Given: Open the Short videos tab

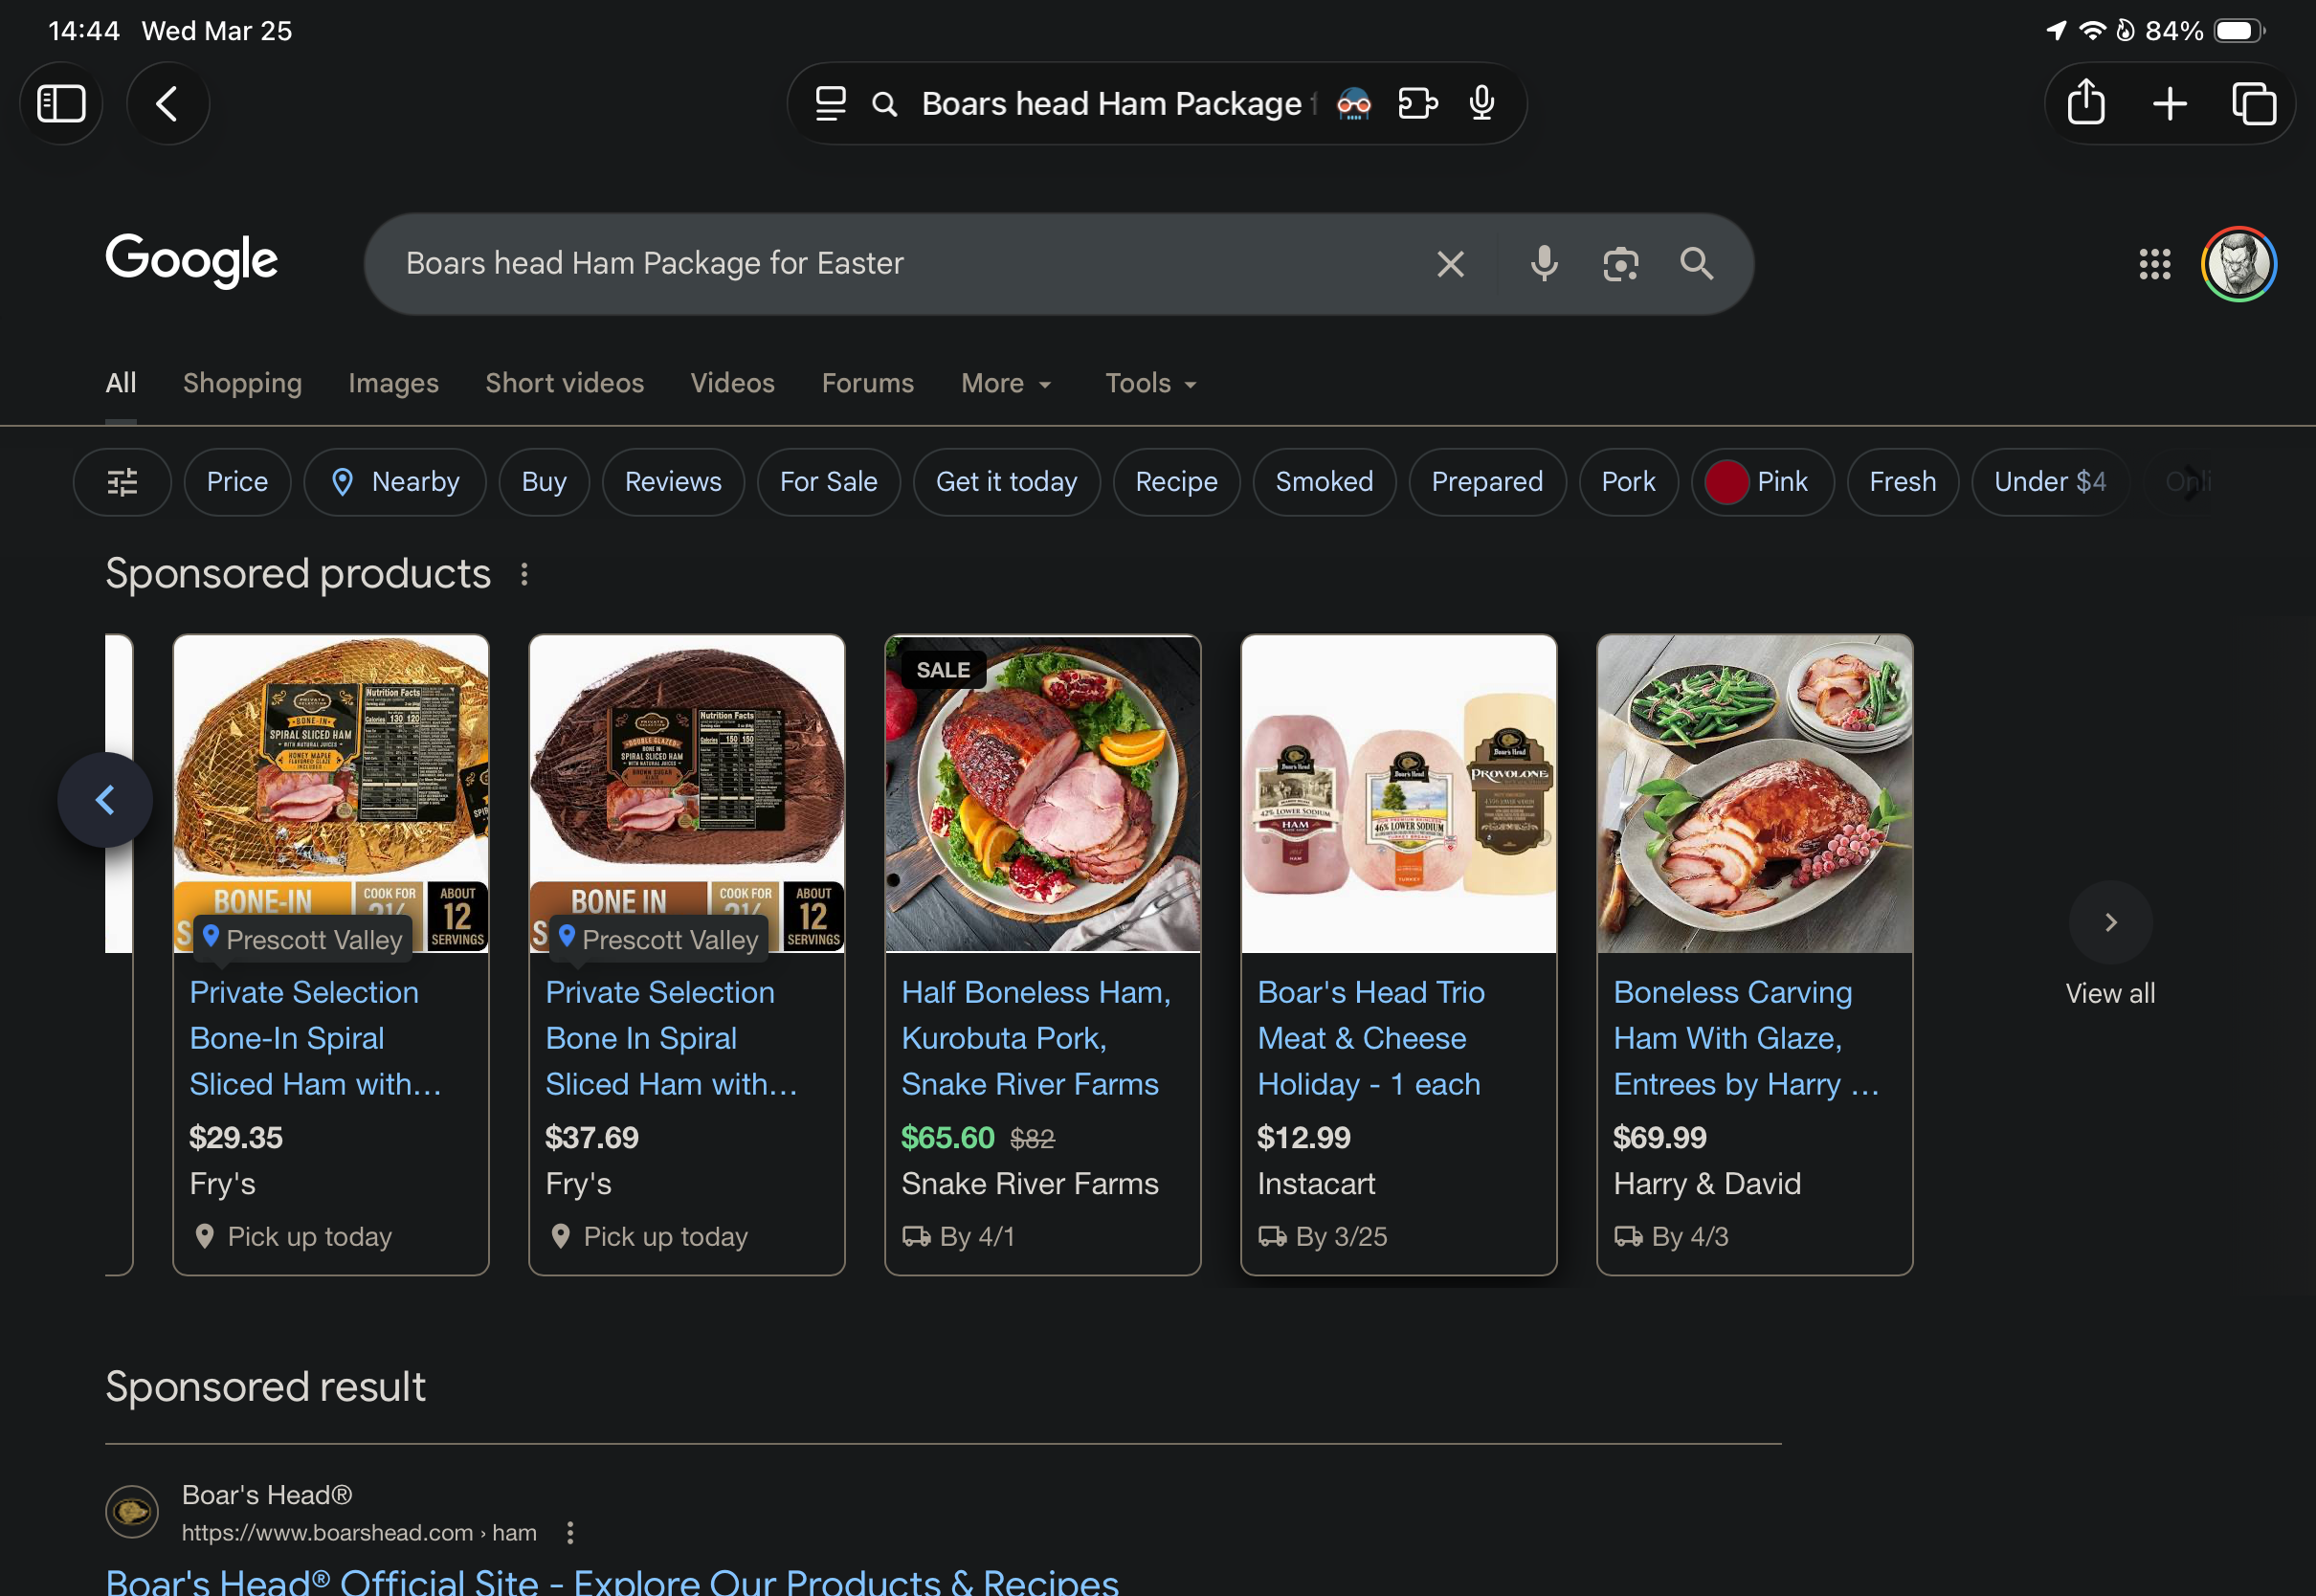Looking at the screenshot, I should pyautogui.click(x=564, y=383).
